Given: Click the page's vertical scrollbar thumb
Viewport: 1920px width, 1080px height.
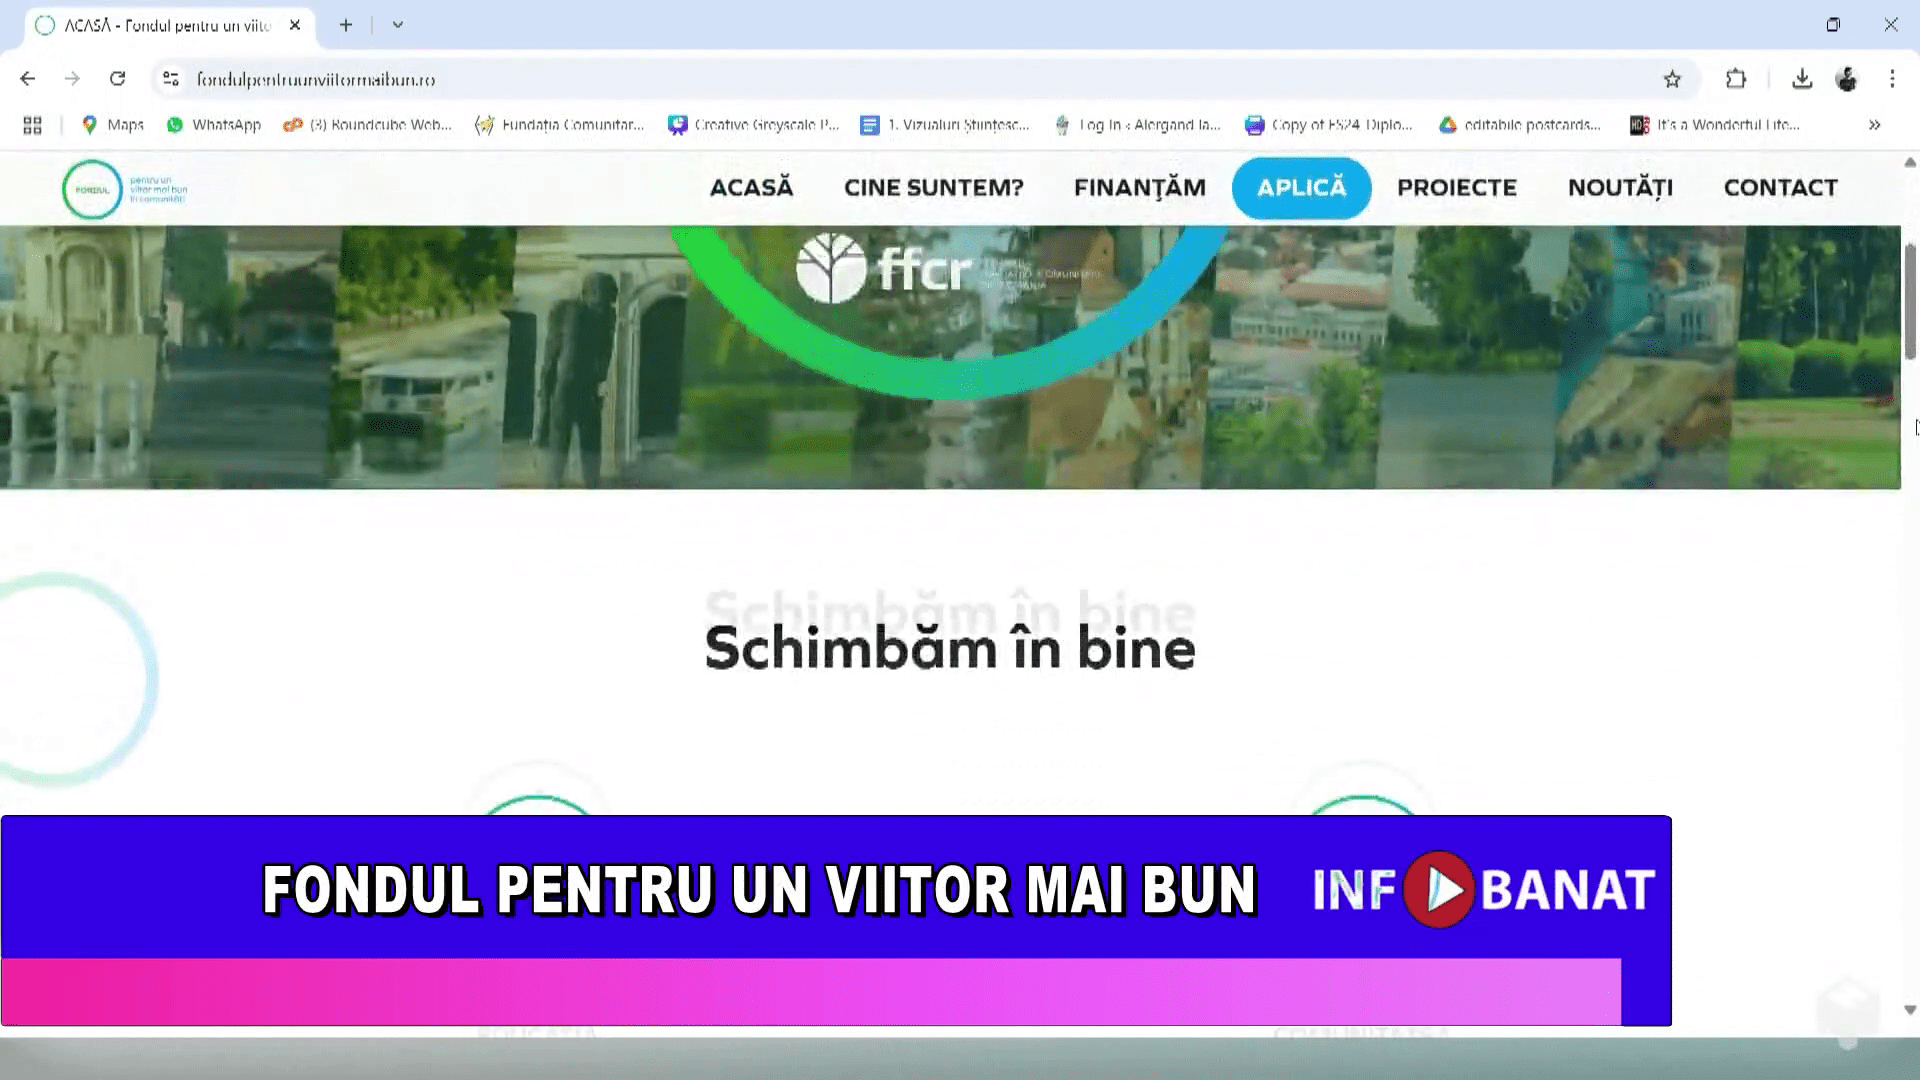Looking at the screenshot, I should (x=1910, y=300).
